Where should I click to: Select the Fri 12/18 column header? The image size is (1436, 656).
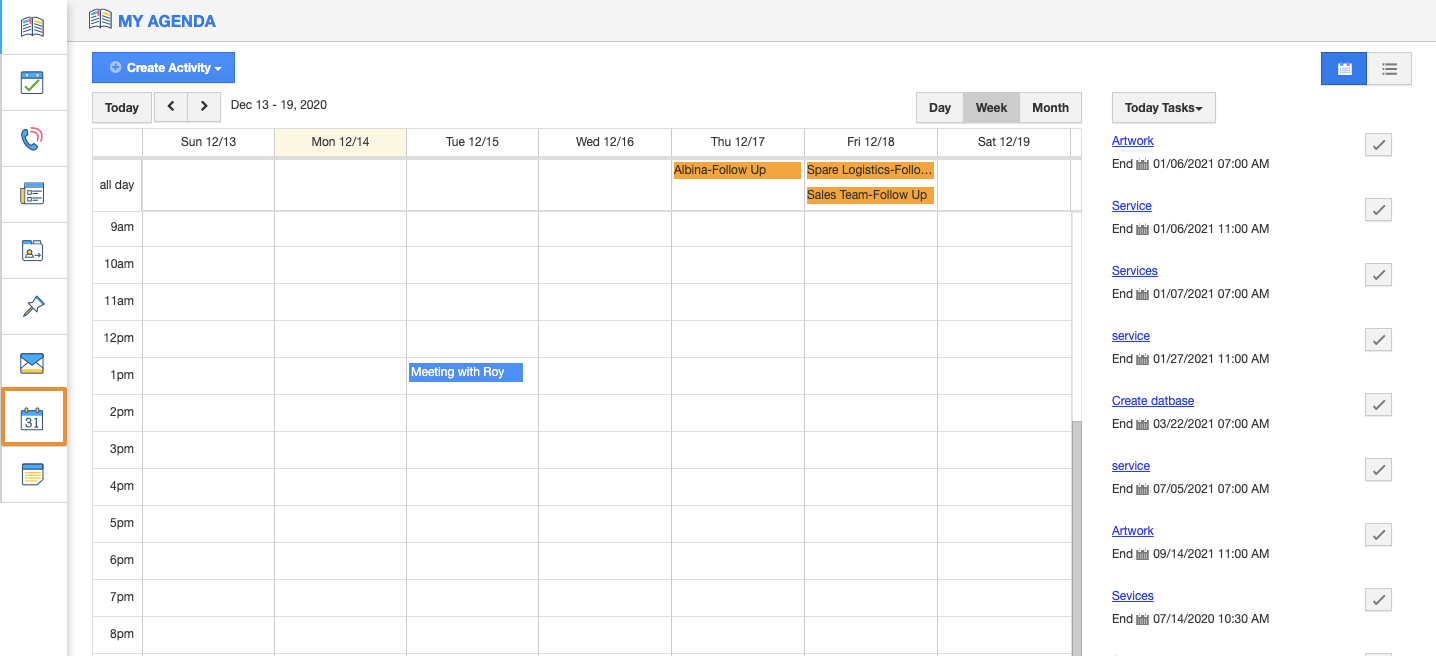point(870,142)
